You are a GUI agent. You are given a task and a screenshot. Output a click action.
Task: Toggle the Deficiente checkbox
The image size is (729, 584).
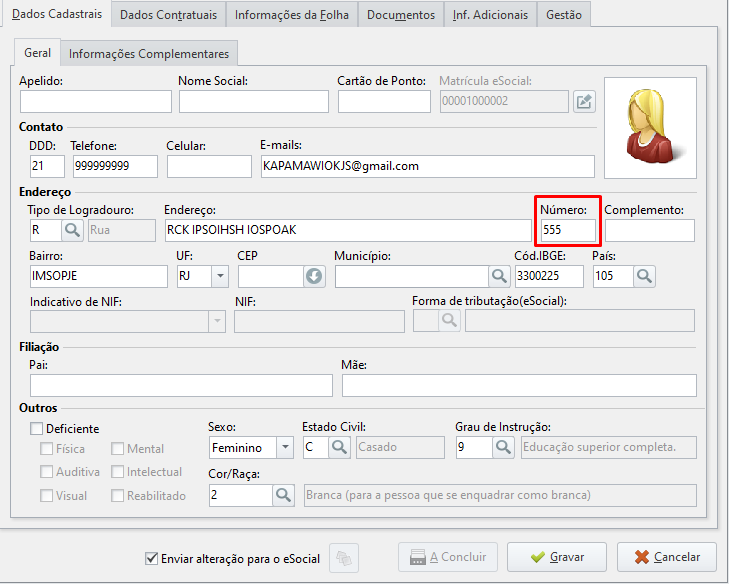coord(36,428)
